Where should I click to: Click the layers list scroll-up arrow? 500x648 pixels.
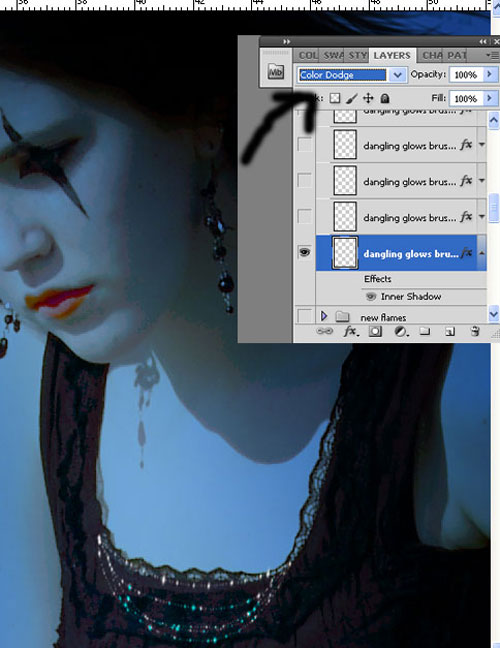pos(493,120)
